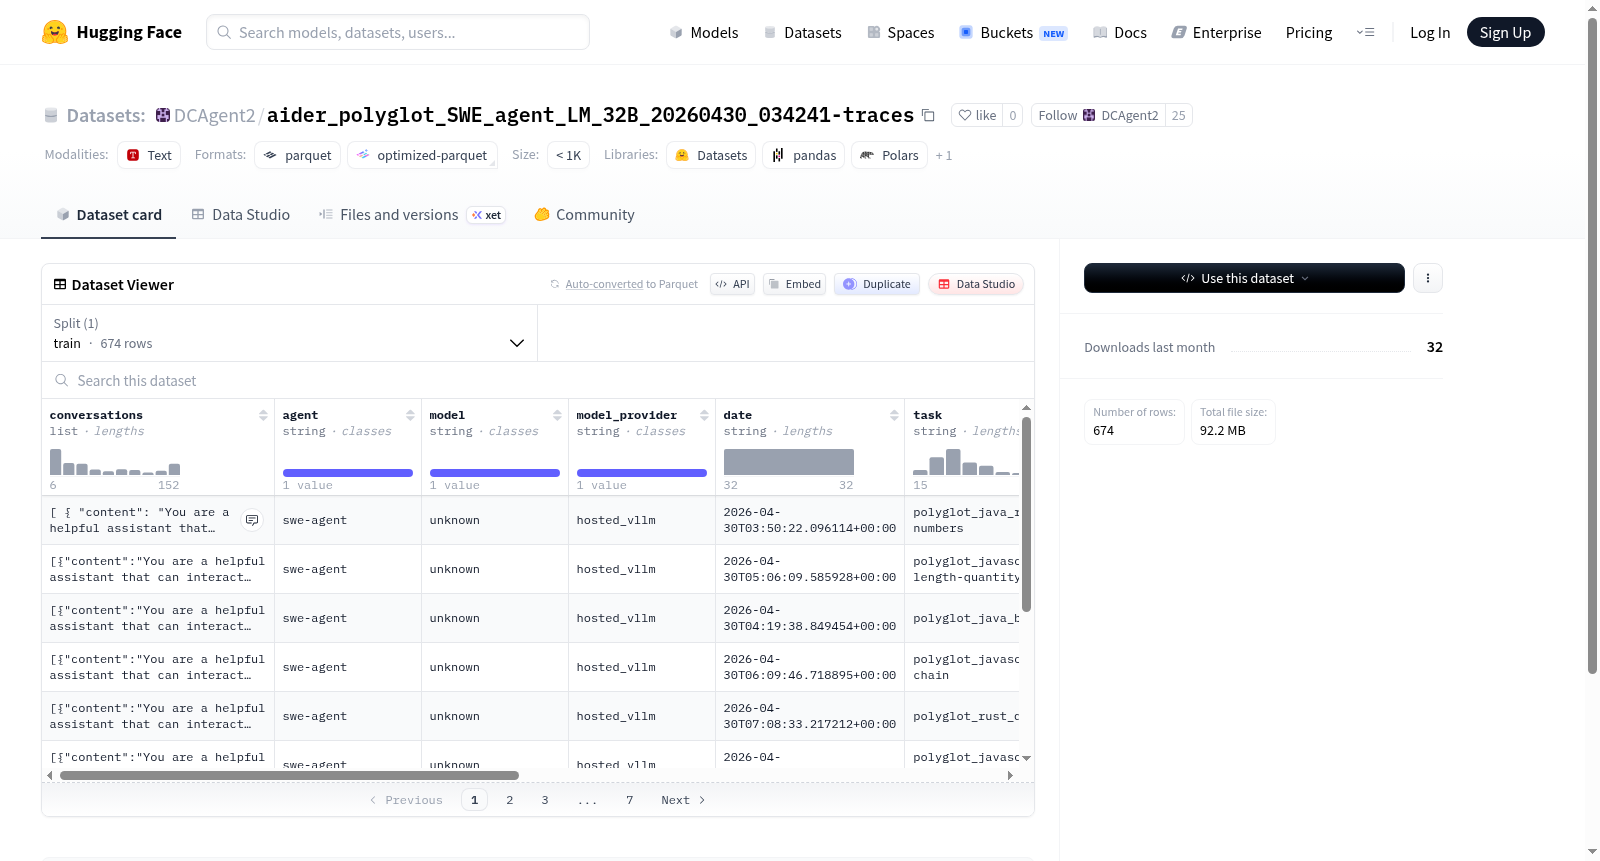Viewport: 1600px width, 861px height.
Task: Sort the model column
Action: 557,415
